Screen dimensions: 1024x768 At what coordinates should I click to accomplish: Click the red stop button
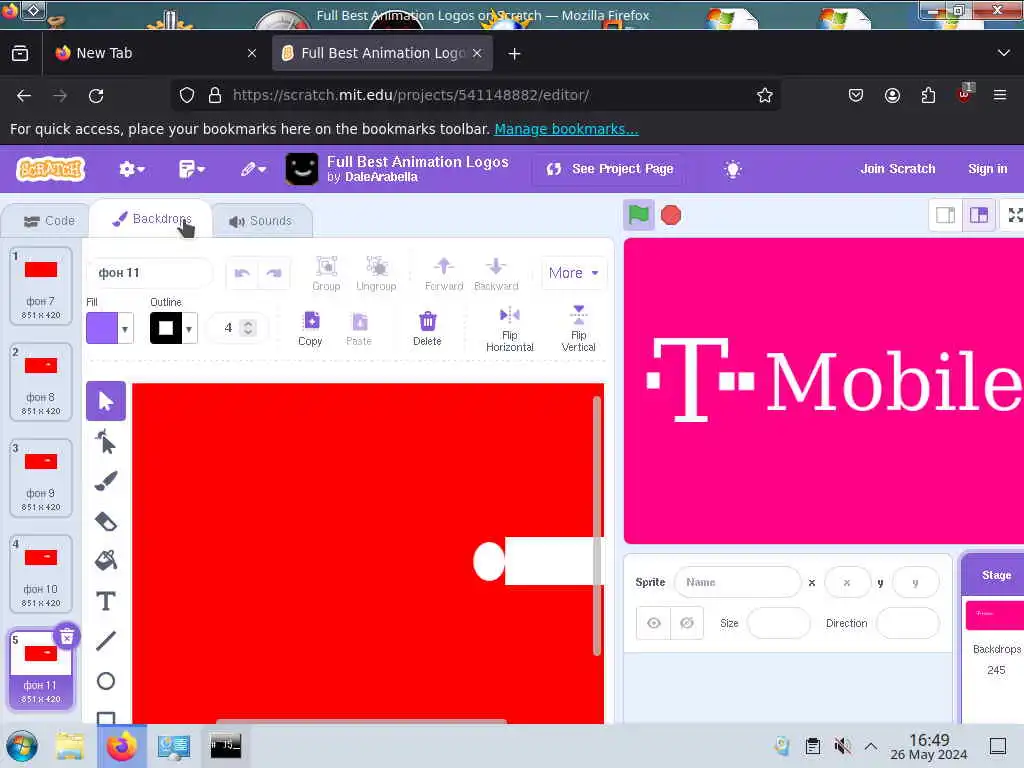pyautogui.click(x=671, y=215)
